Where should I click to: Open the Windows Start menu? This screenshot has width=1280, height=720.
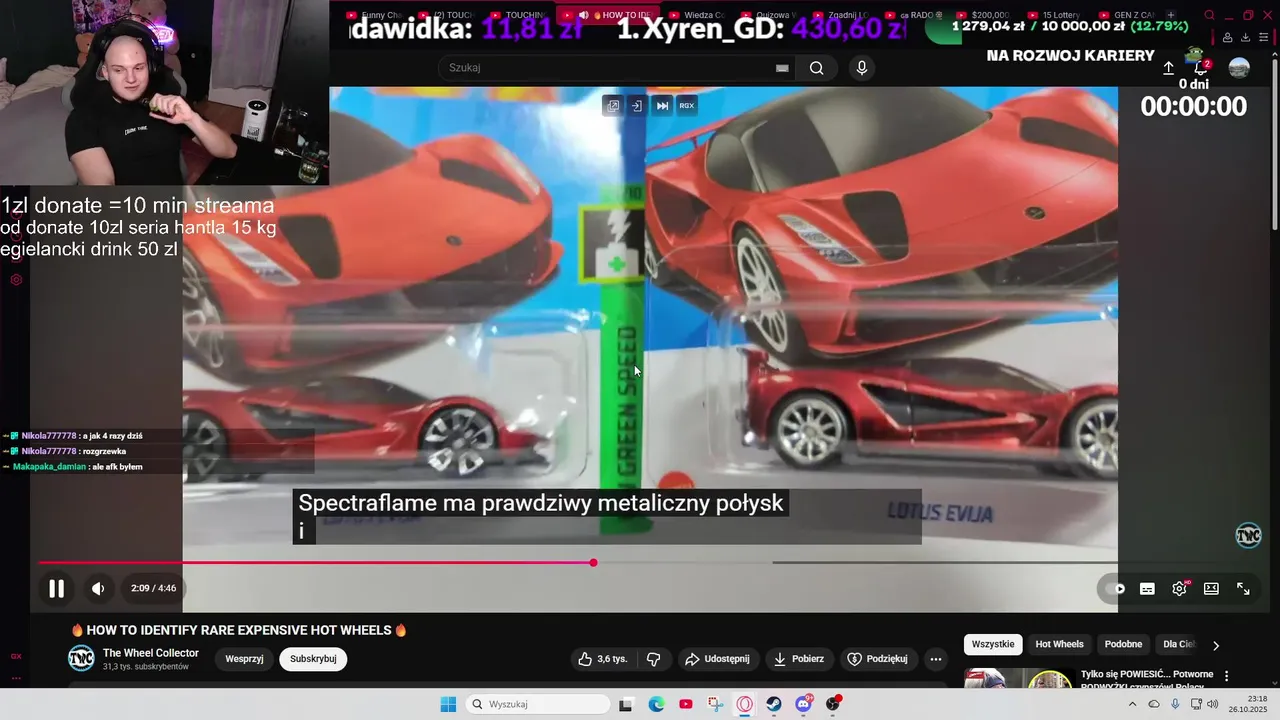[448, 704]
